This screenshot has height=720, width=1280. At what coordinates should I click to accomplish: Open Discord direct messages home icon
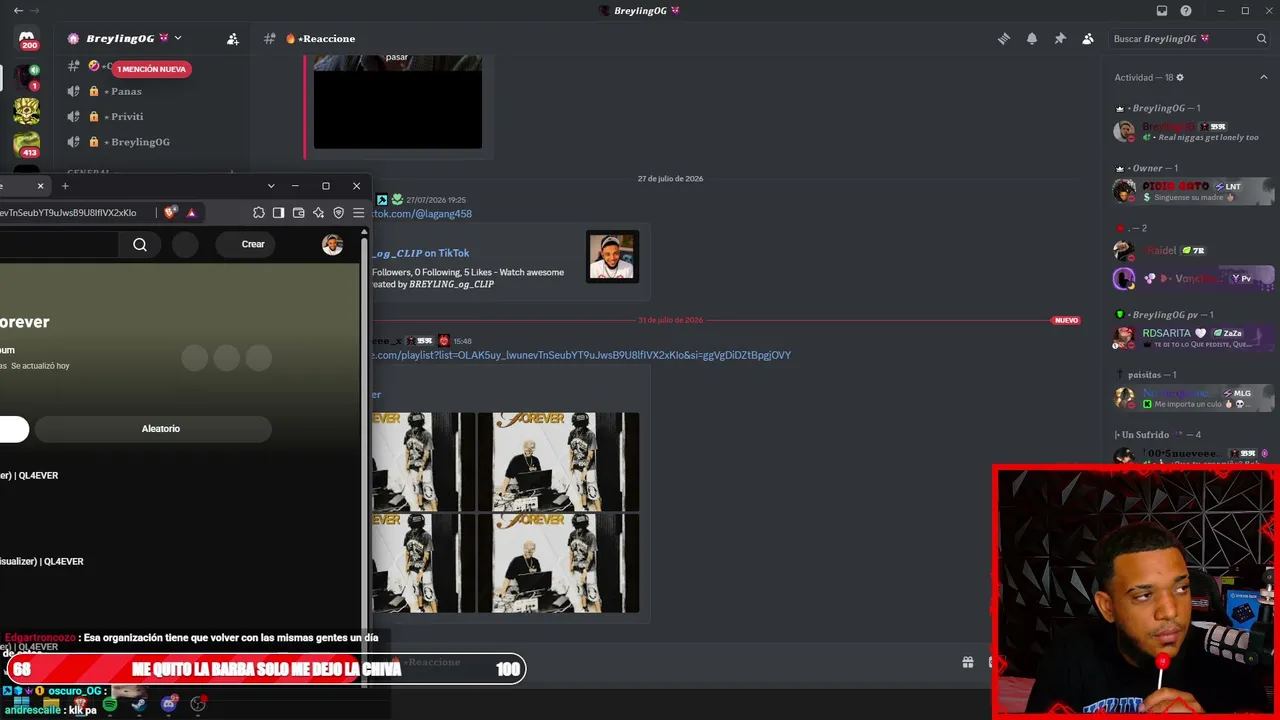(28, 40)
